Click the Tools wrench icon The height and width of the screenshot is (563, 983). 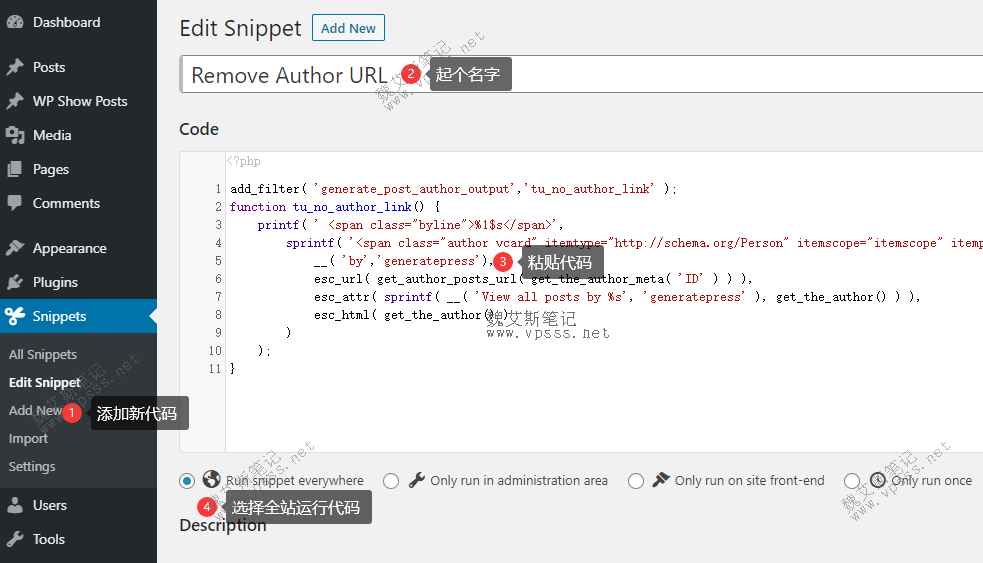click(15, 539)
